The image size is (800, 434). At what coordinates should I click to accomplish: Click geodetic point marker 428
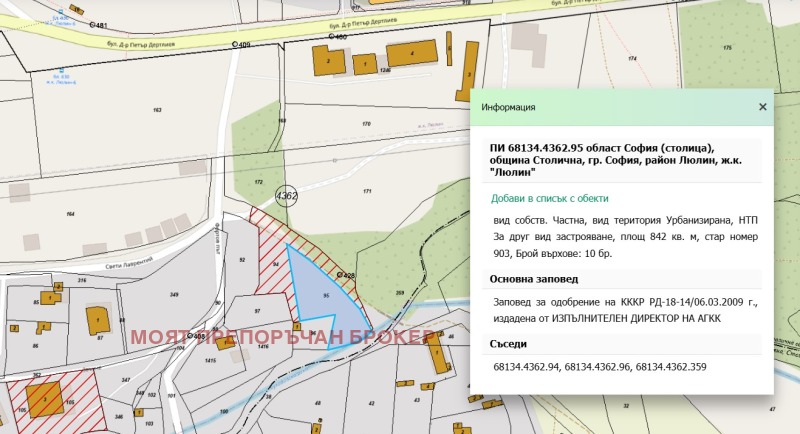click(x=340, y=275)
